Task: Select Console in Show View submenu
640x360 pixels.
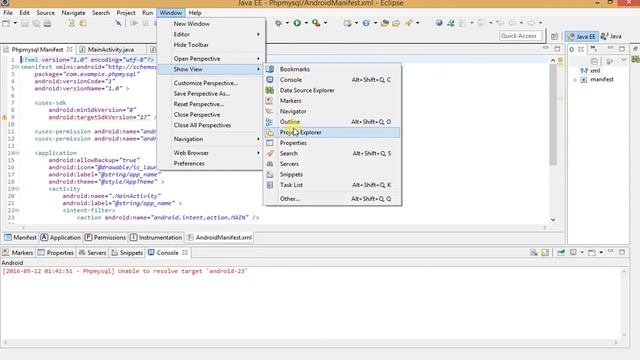Action: [332, 80]
